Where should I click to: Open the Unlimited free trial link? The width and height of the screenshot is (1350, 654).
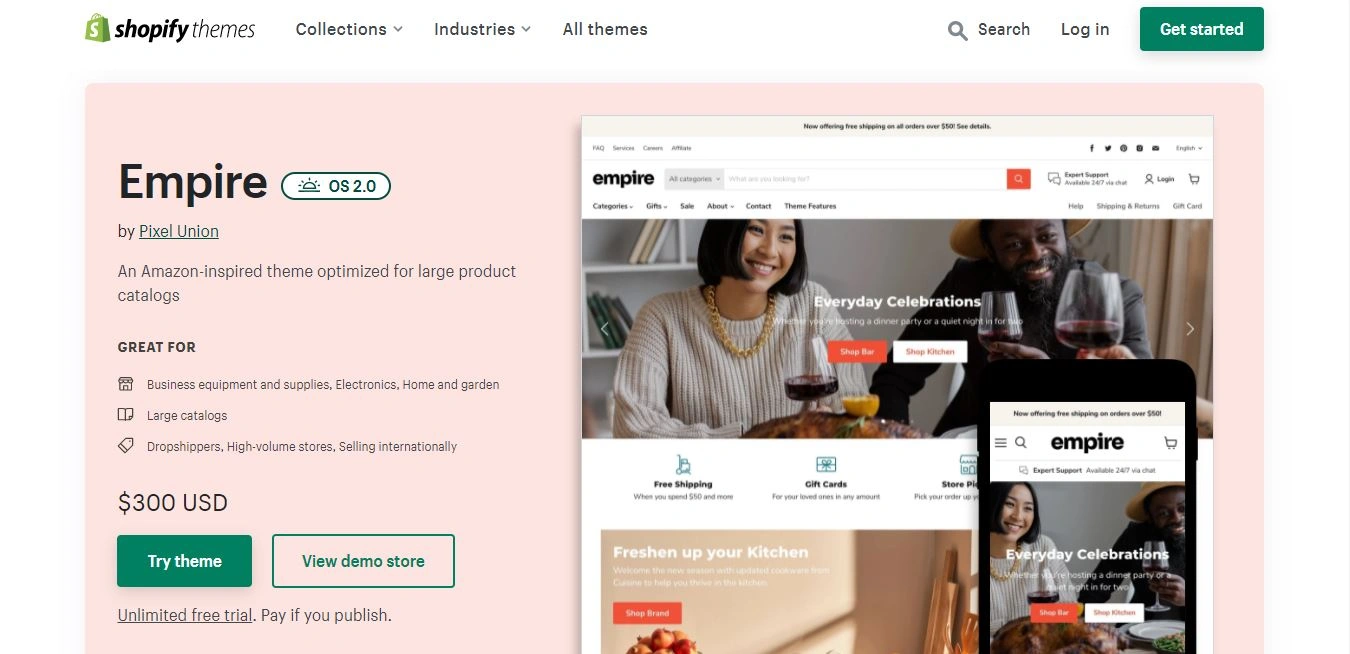click(x=185, y=615)
